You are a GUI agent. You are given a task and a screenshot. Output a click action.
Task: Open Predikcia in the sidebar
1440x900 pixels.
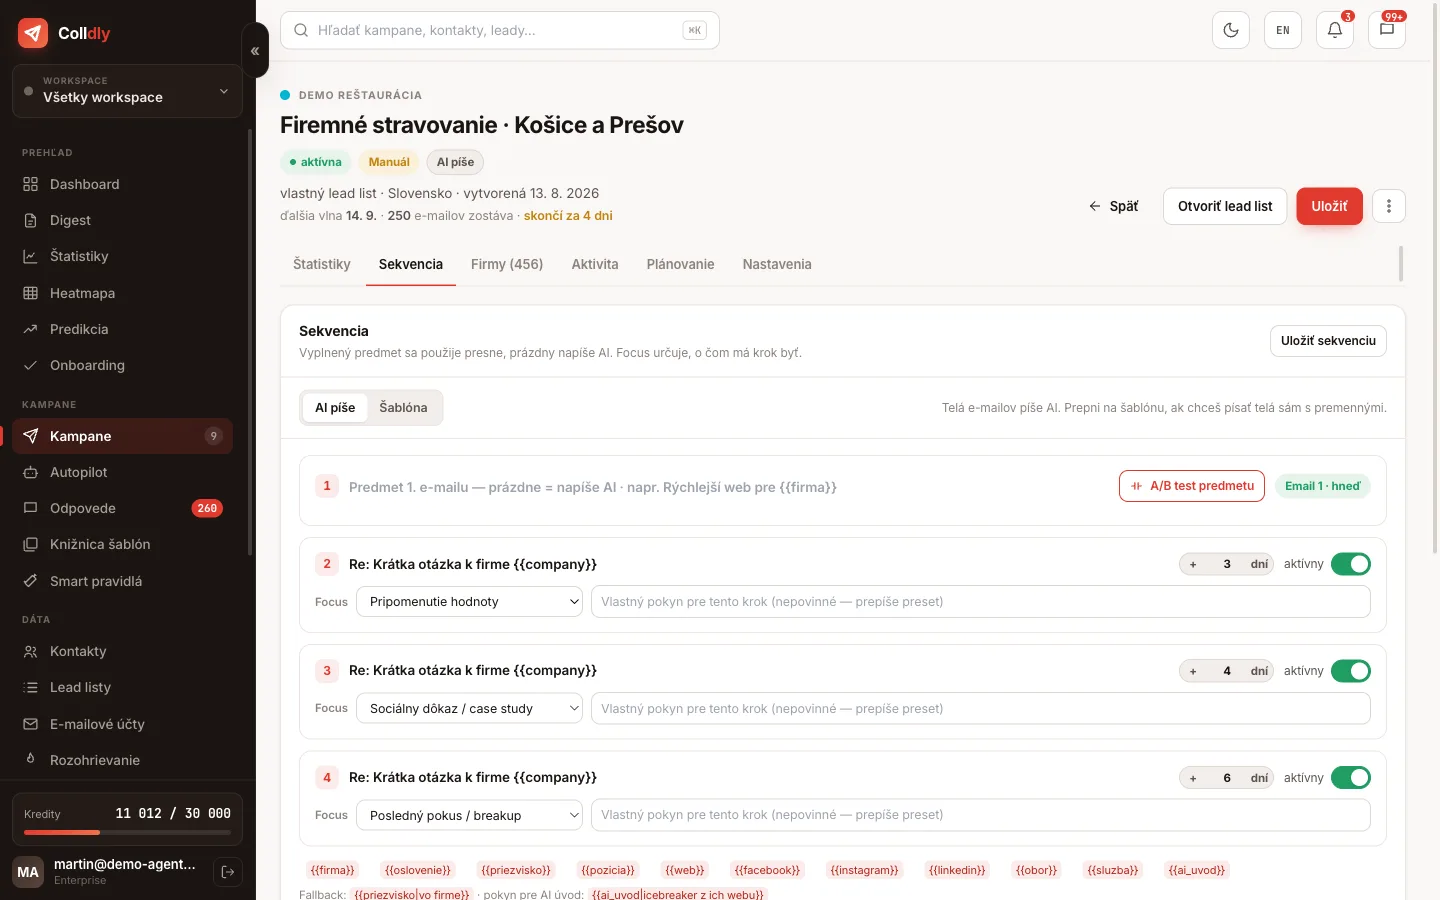(x=122, y=329)
